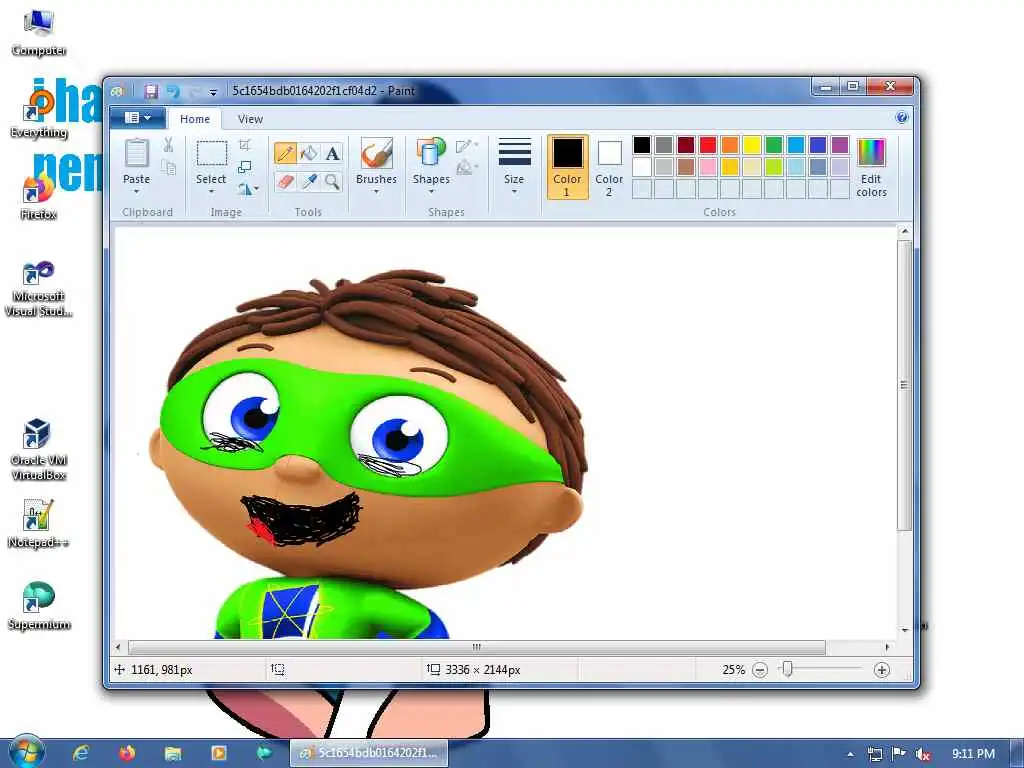Screen dimensions: 1024x768
Task: Select the Fill with color bucket
Action: pos(309,153)
